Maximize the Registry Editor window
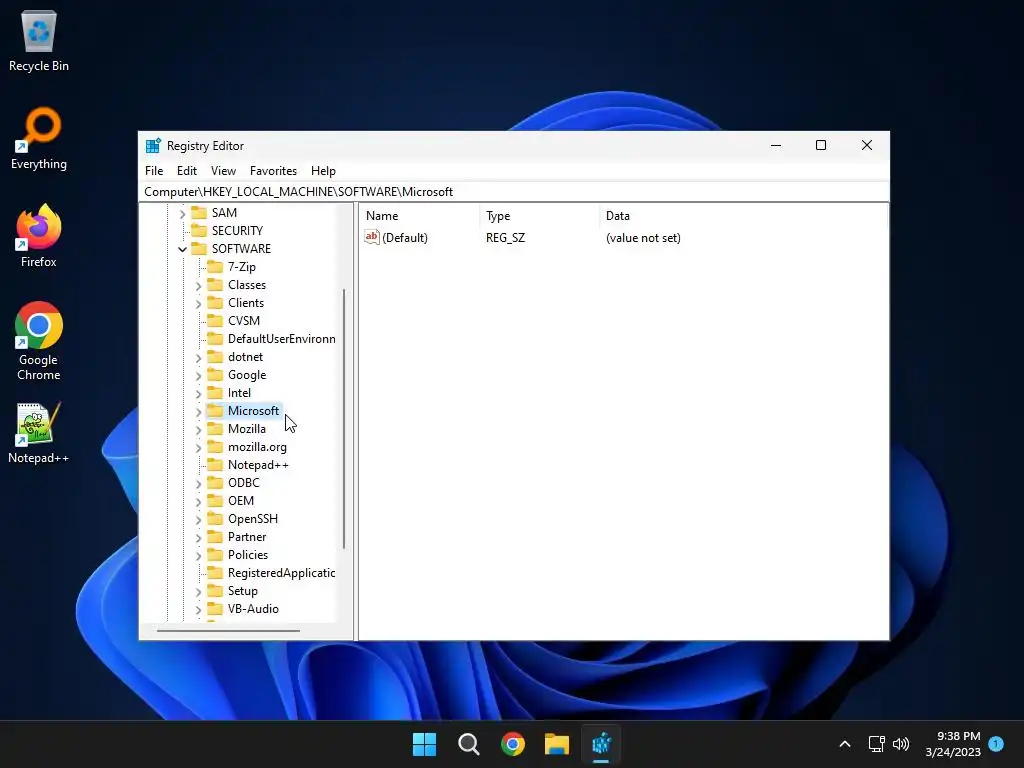Viewport: 1024px width, 768px height. (821, 145)
